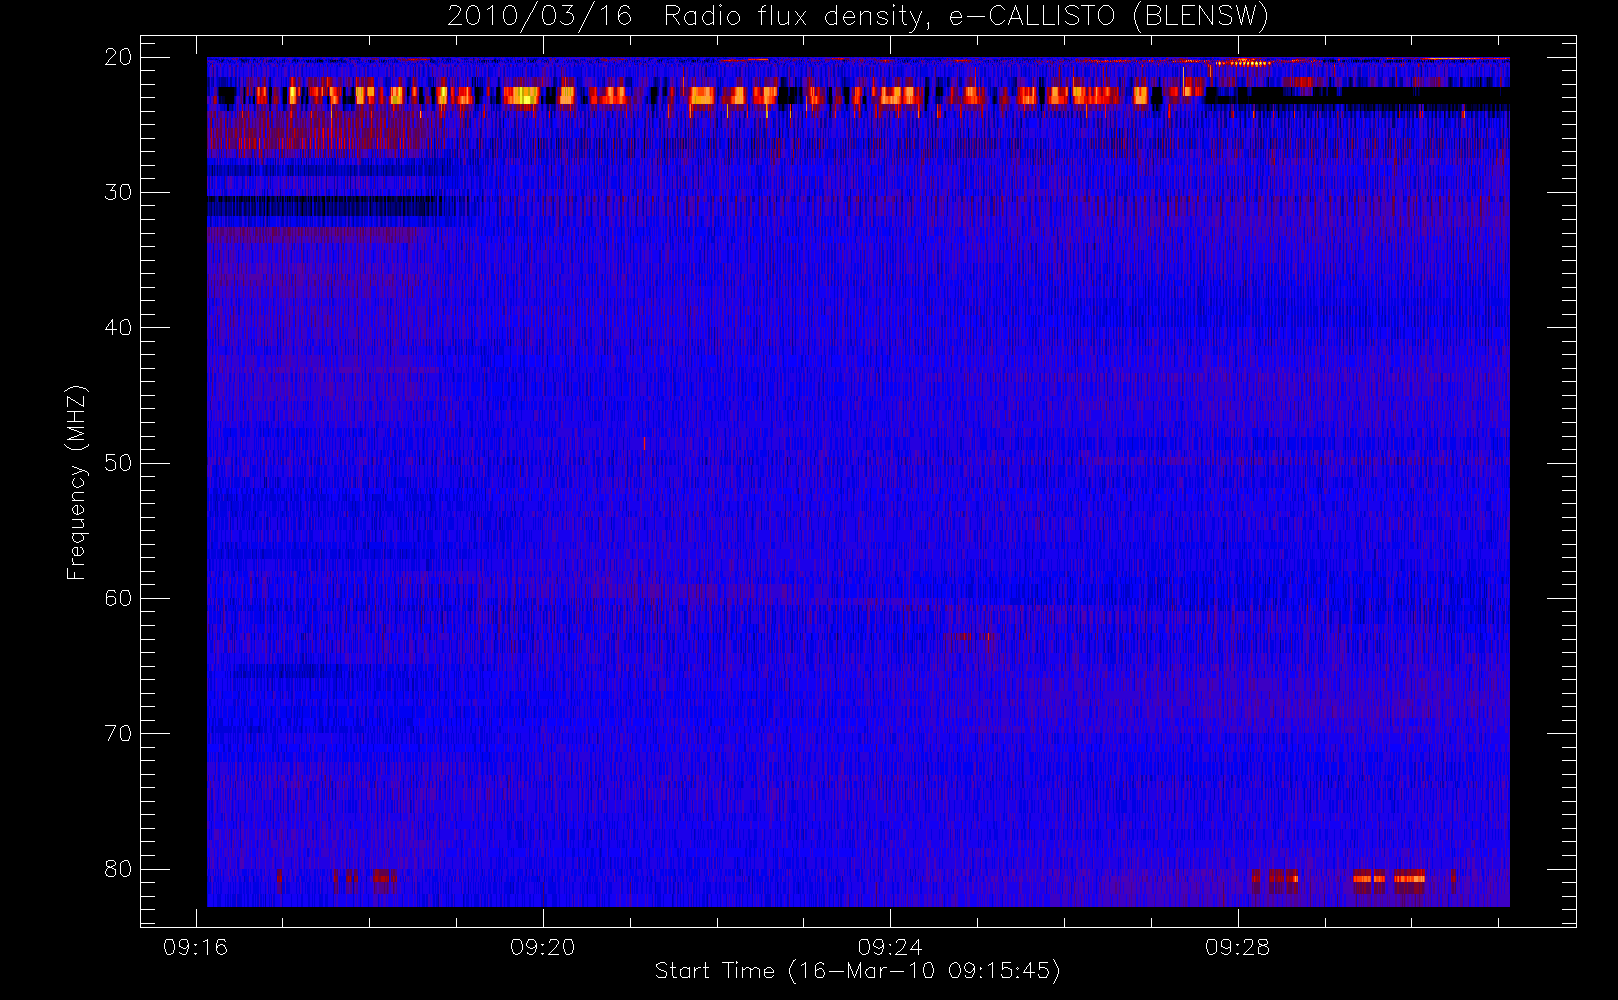The height and width of the screenshot is (1000, 1618).
Task: Click the "Frequency (MHZ)" axis label
Action: [x=76, y=482]
